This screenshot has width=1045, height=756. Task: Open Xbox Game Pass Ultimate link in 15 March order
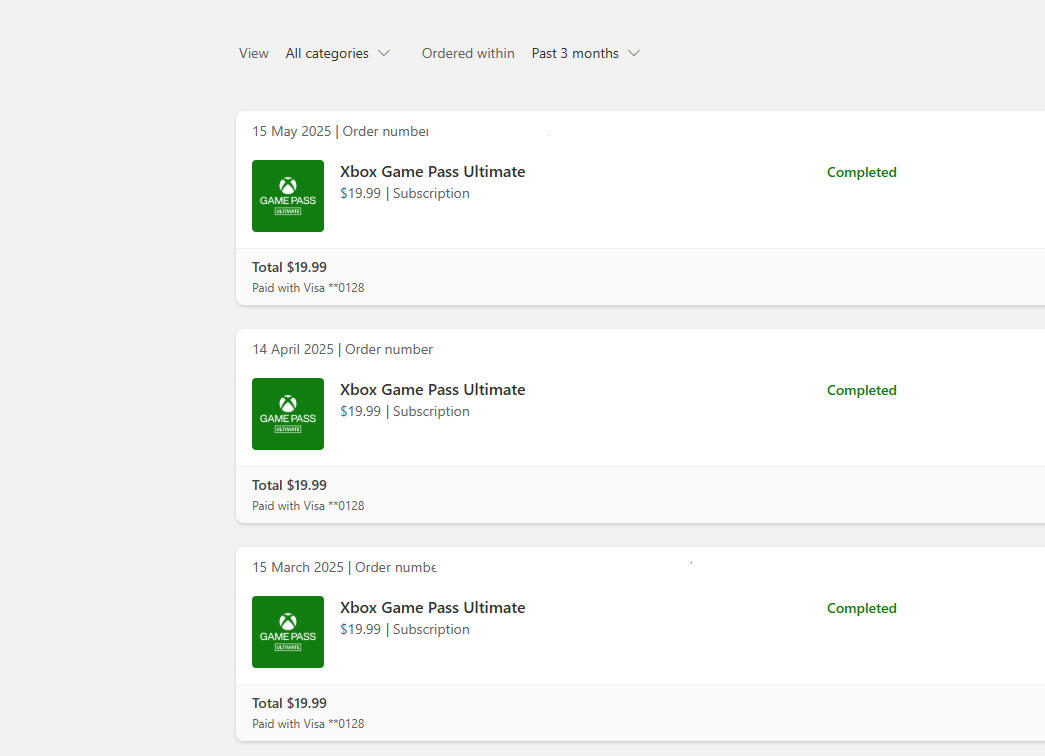tap(433, 607)
